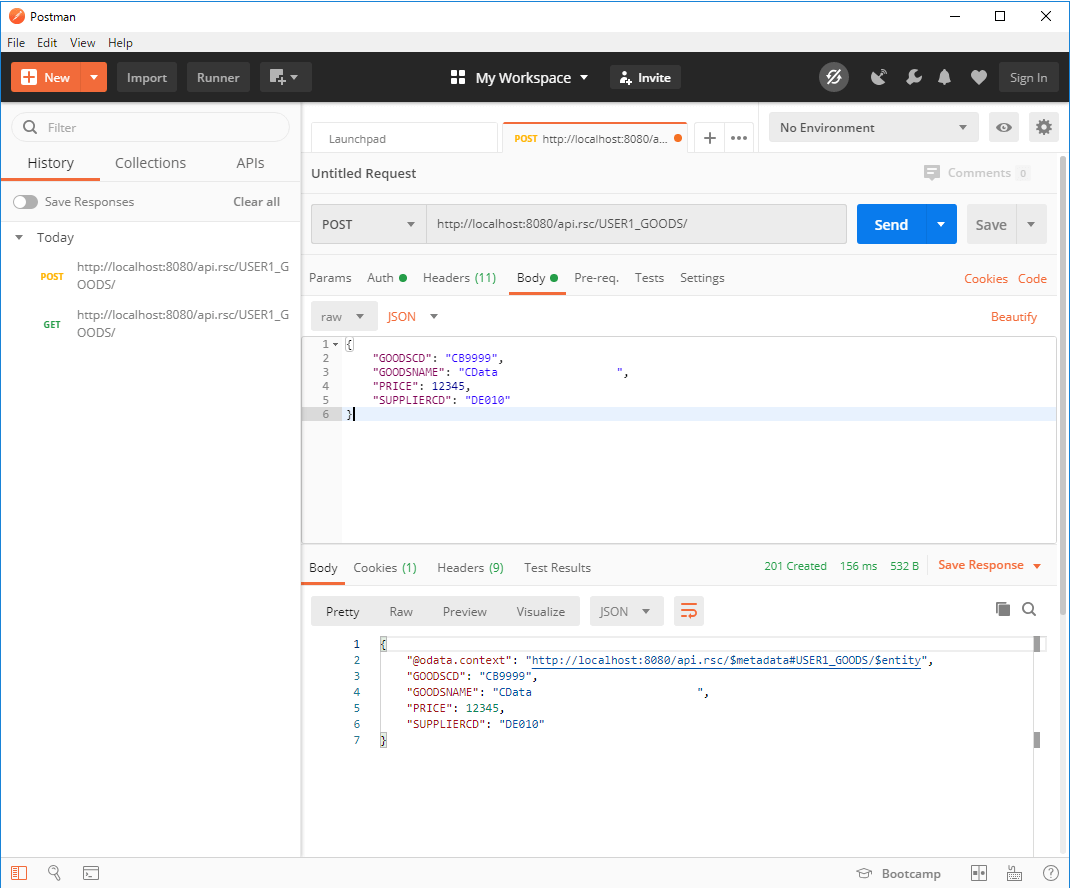Collapse the Today history group
The width and height of the screenshot is (1070, 888).
pos(19,238)
